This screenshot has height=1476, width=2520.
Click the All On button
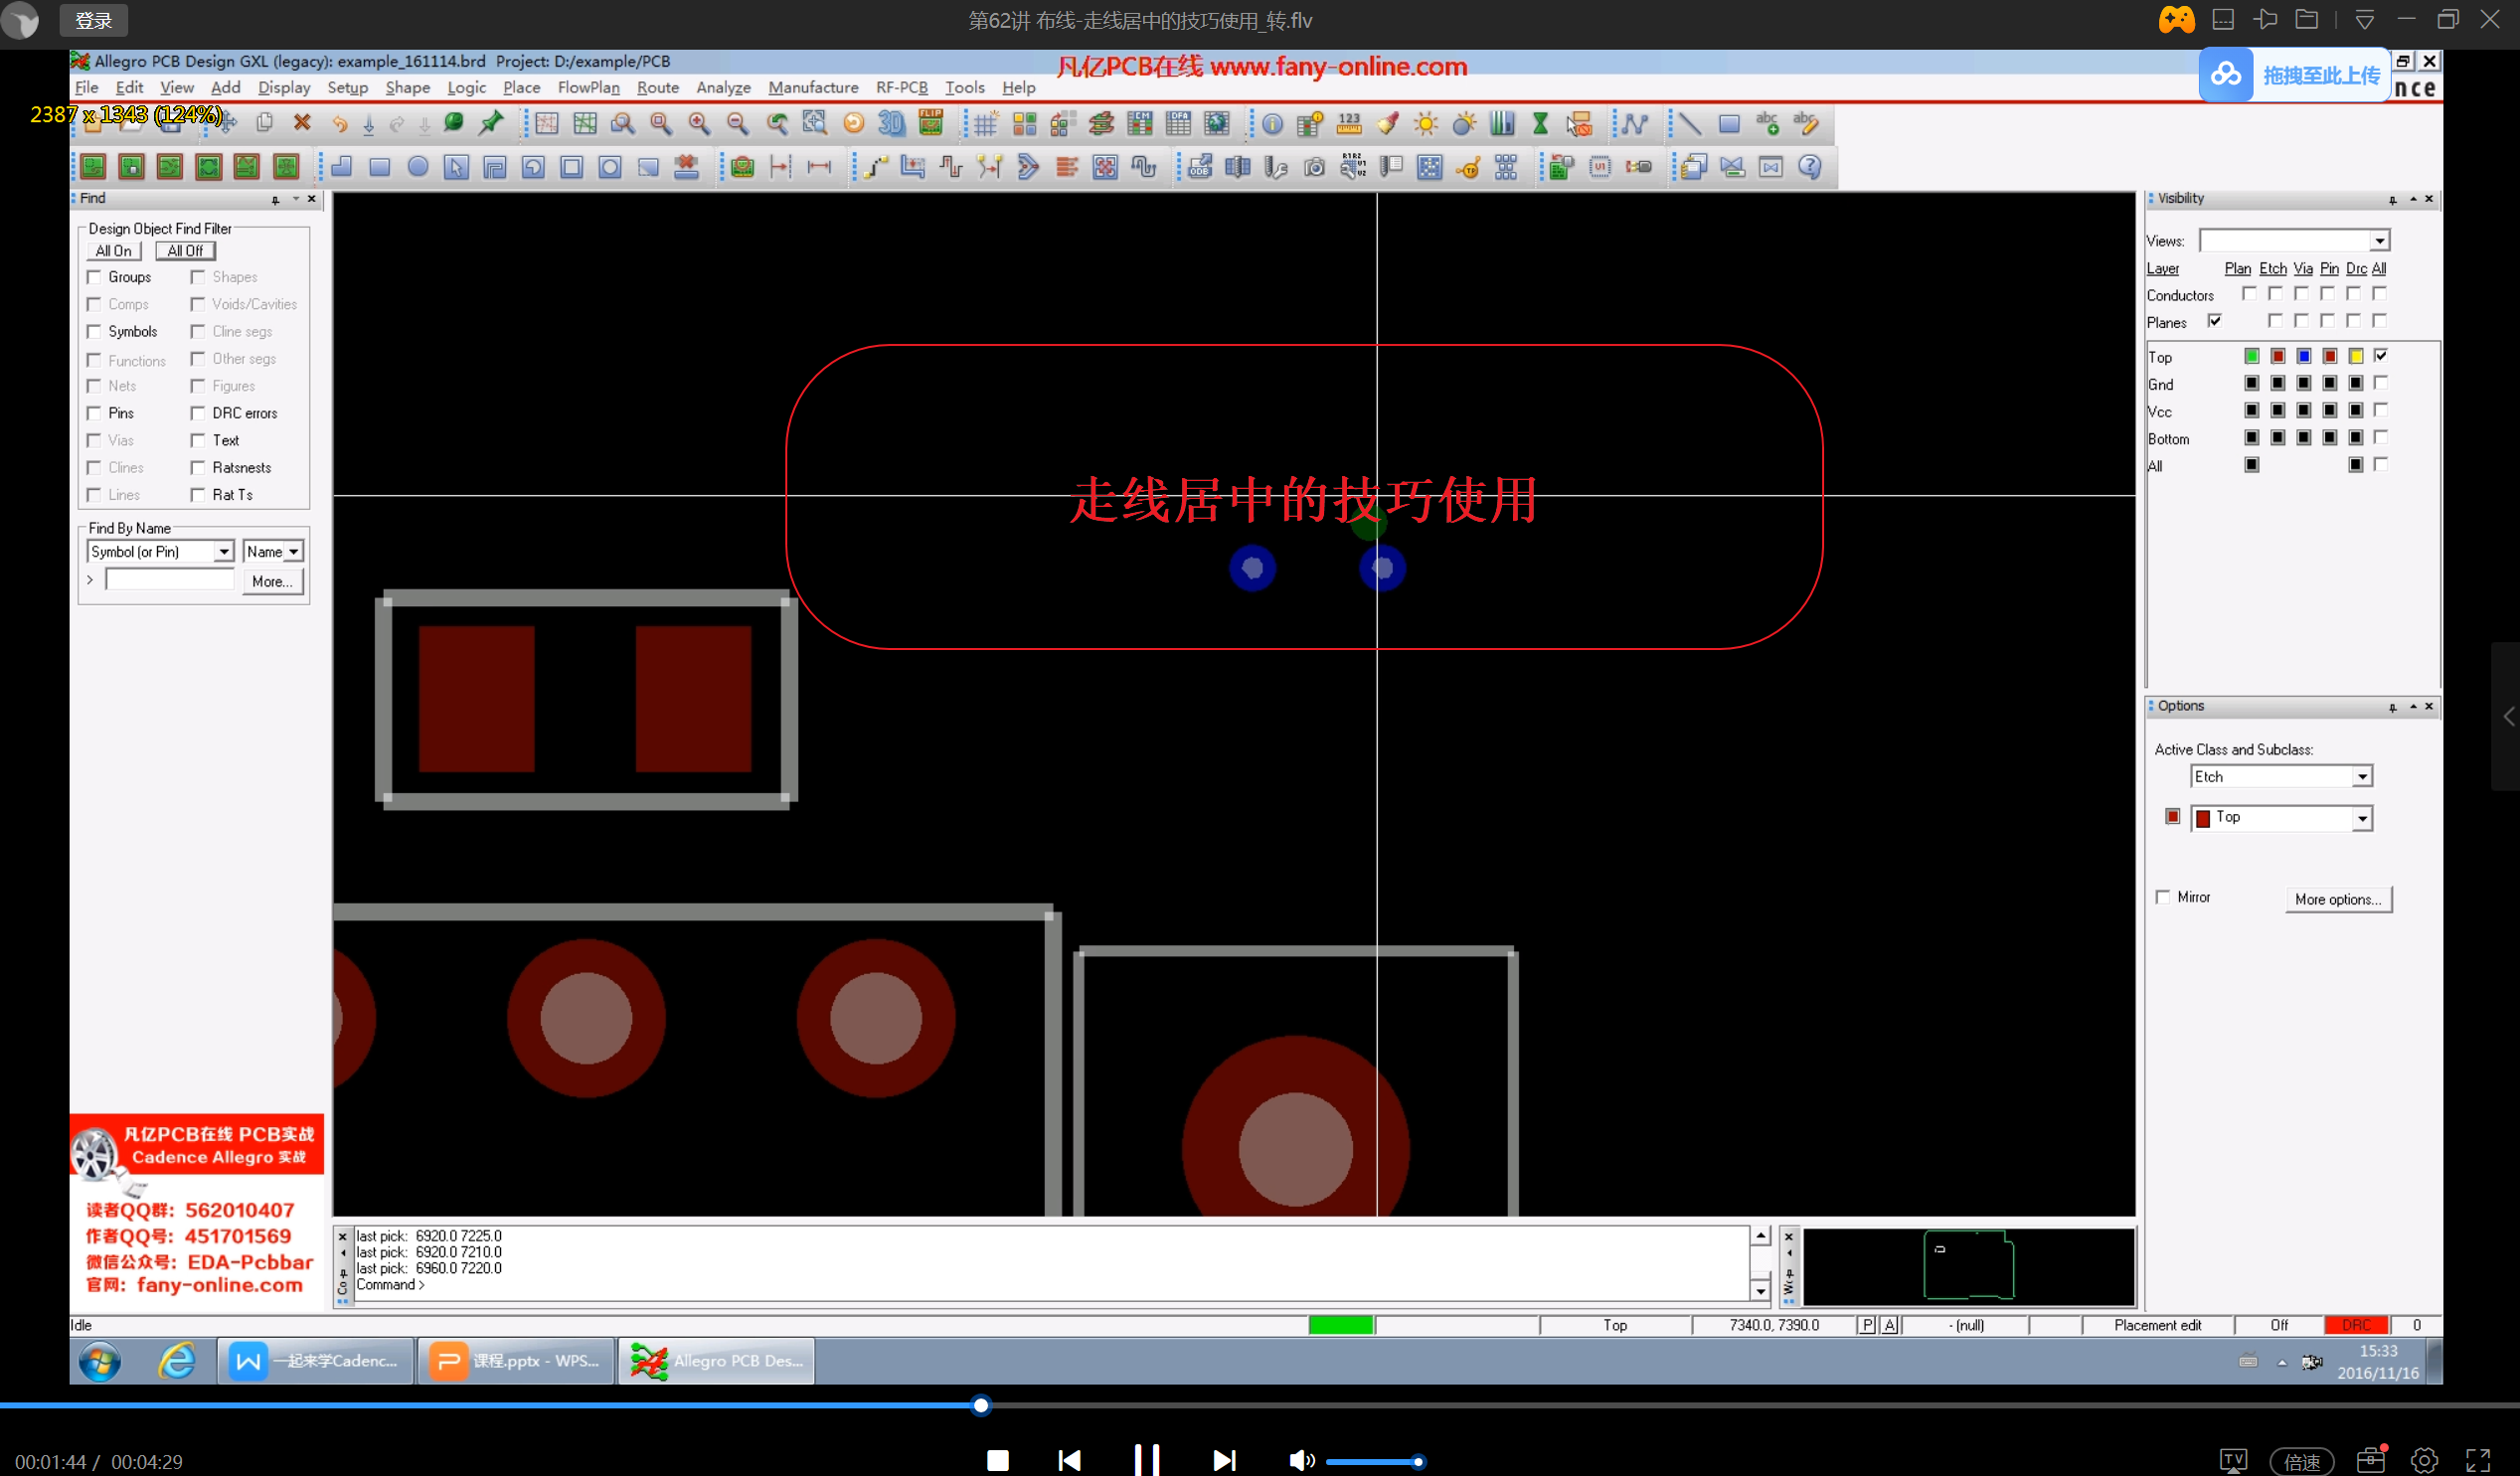point(113,251)
